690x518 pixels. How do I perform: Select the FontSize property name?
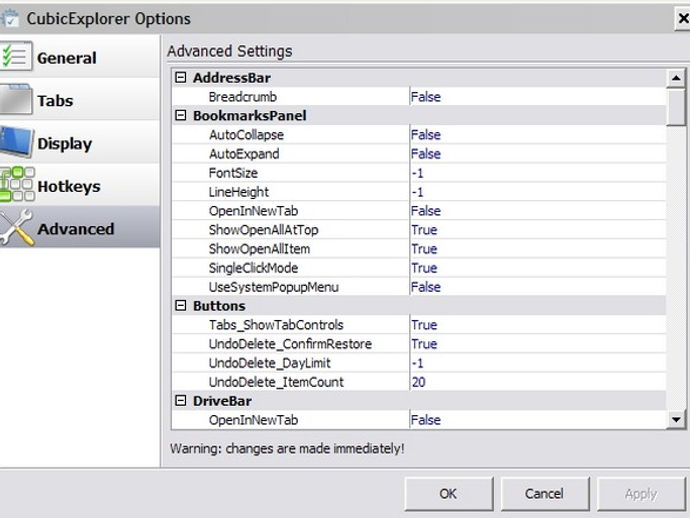pos(233,173)
